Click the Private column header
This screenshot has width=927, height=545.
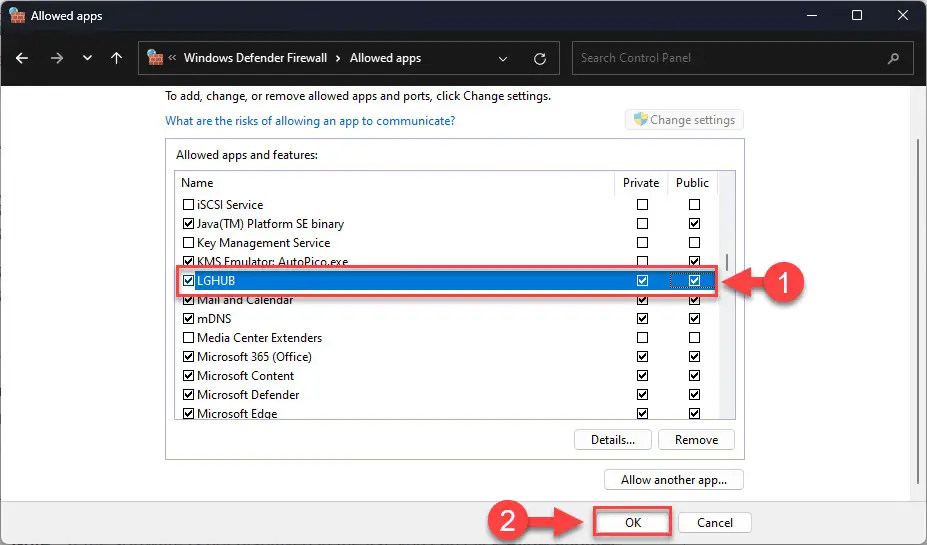tap(641, 183)
